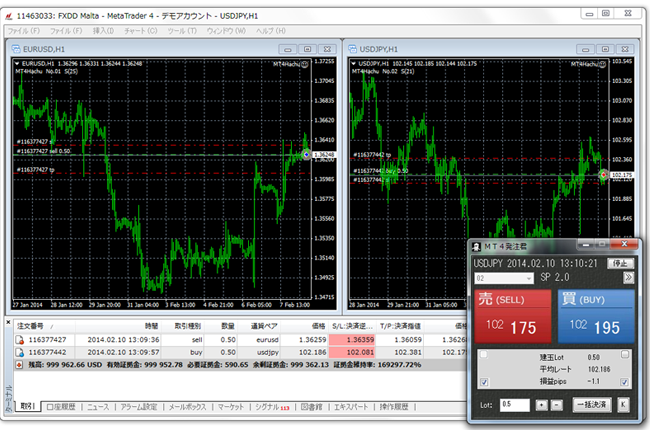Open the ウィンドウ(W) menu
Screen dimensions: 650x430
(x=226, y=31)
